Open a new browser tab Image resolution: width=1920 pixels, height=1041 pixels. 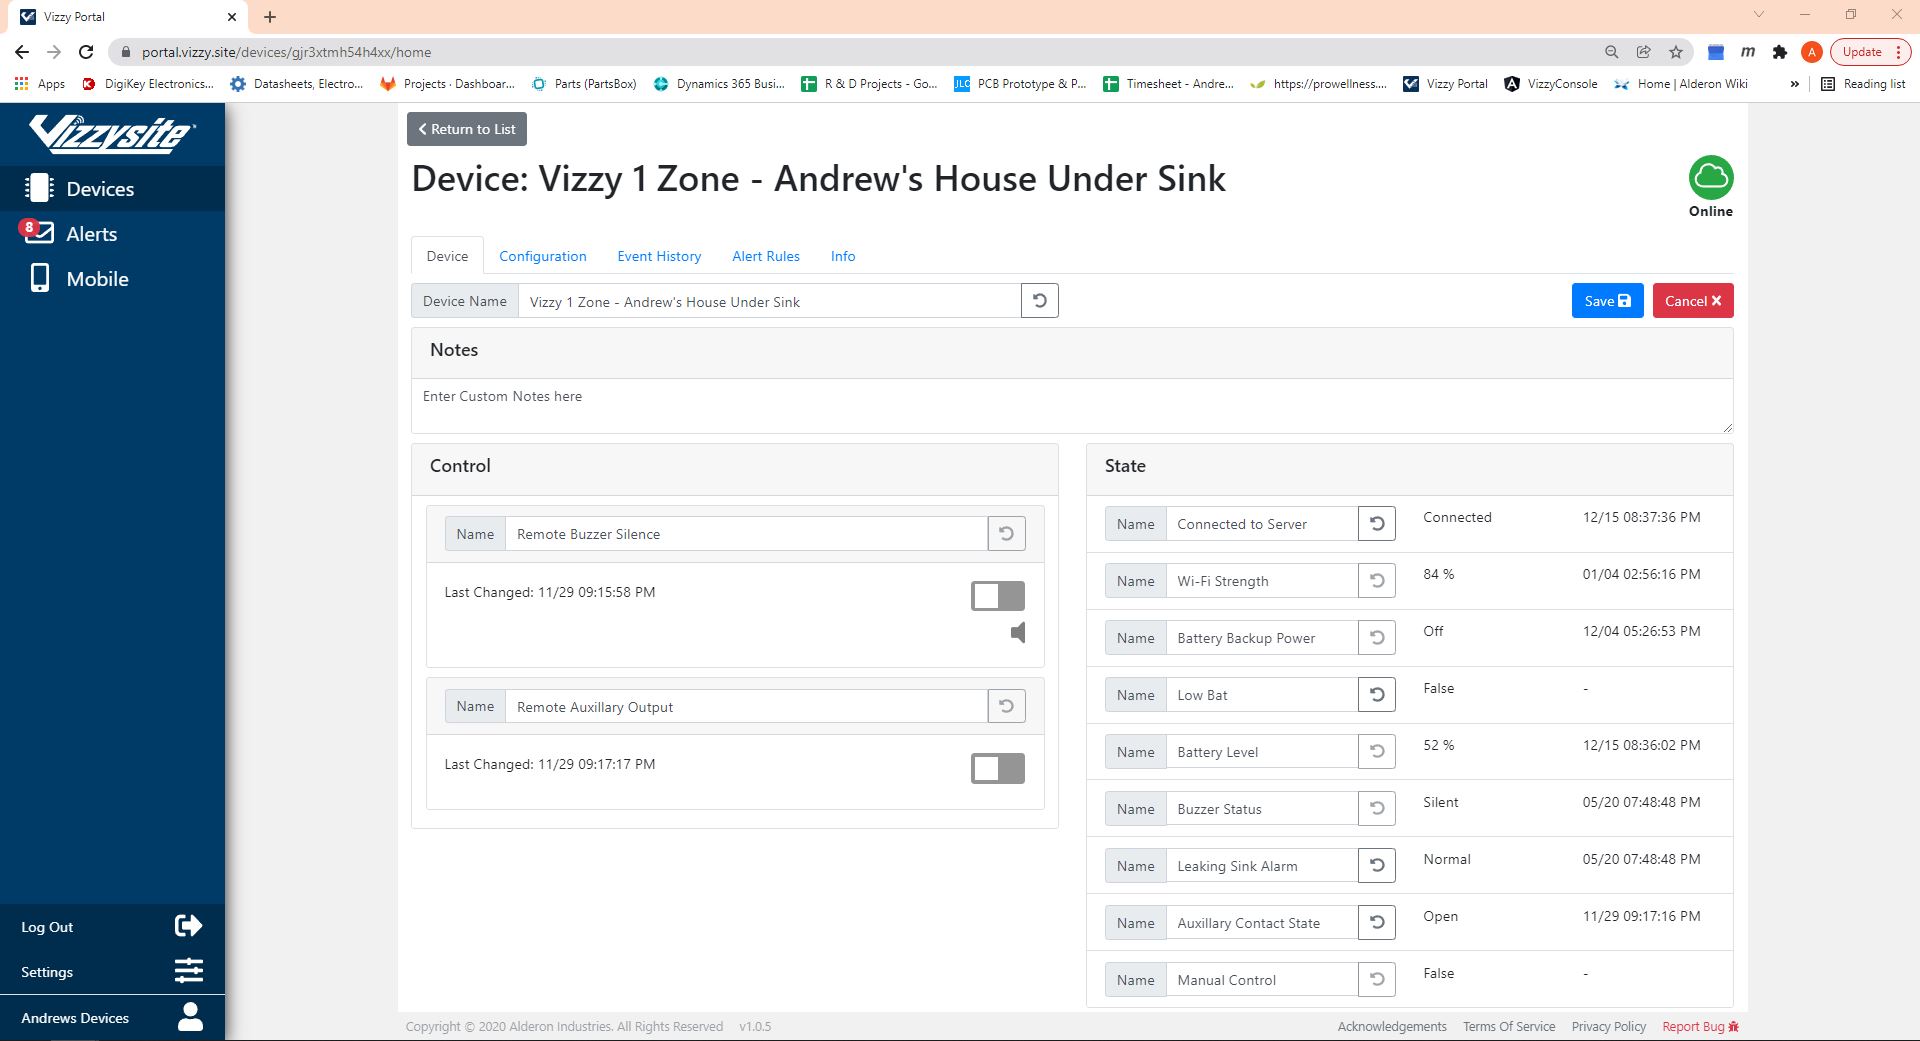click(270, 17)
